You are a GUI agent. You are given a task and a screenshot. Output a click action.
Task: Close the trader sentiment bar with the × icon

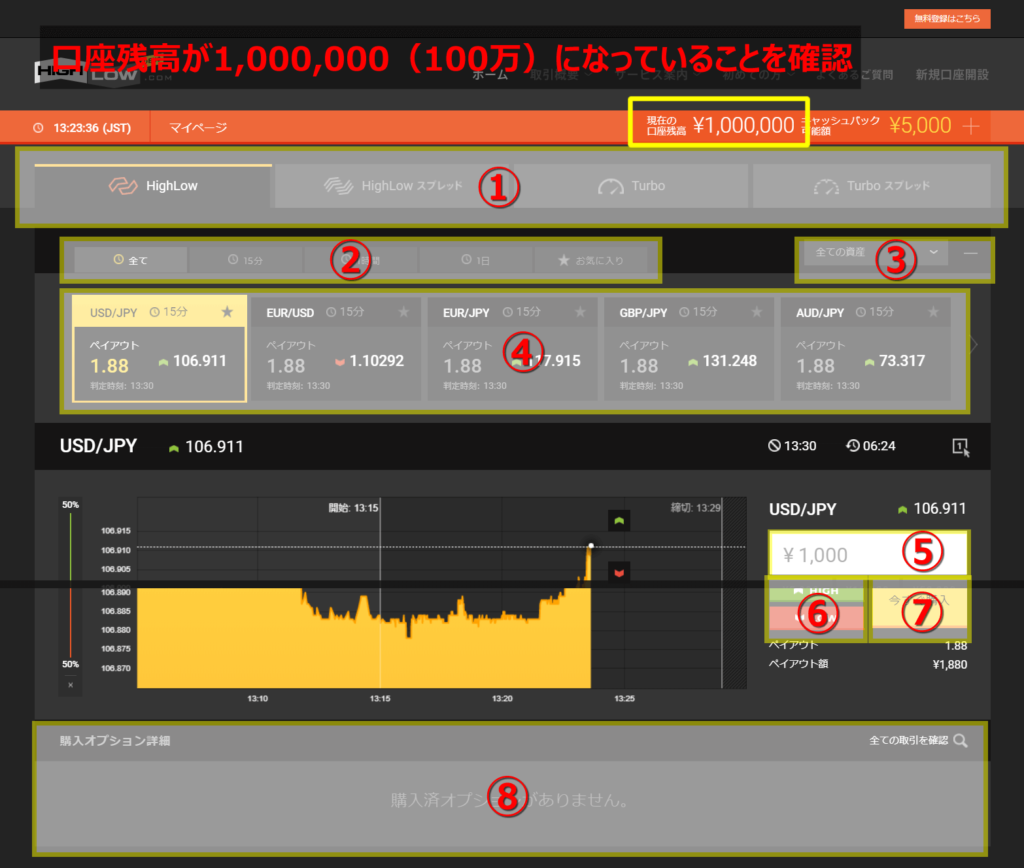coord(71,685)
